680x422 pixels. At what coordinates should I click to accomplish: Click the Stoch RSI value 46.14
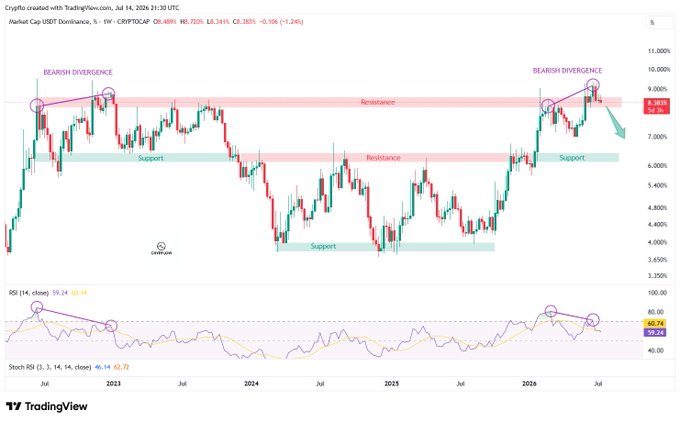[102, 367]
